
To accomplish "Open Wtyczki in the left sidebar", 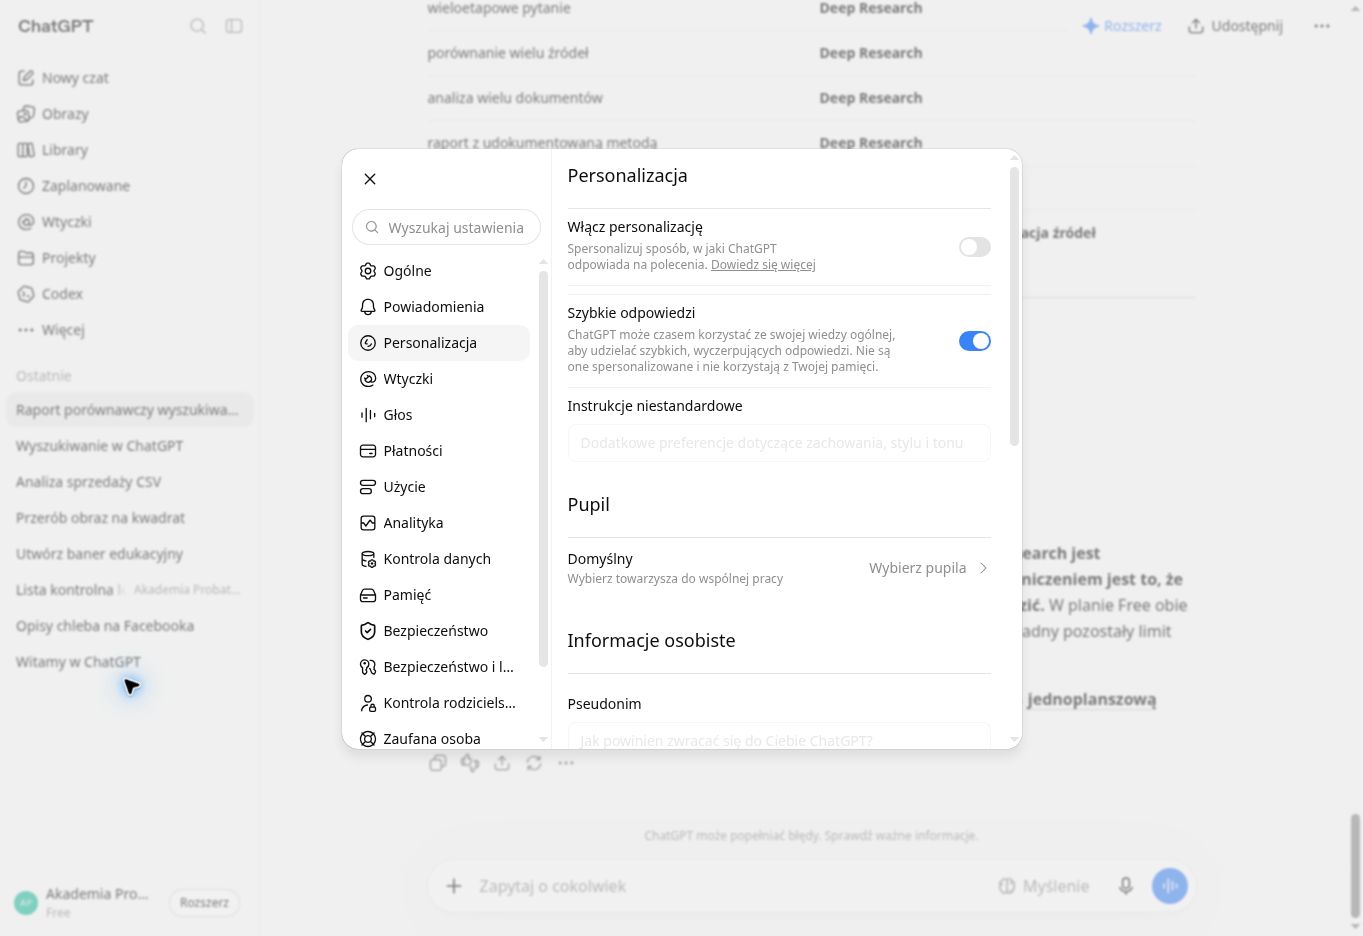I will click(130, 222).
